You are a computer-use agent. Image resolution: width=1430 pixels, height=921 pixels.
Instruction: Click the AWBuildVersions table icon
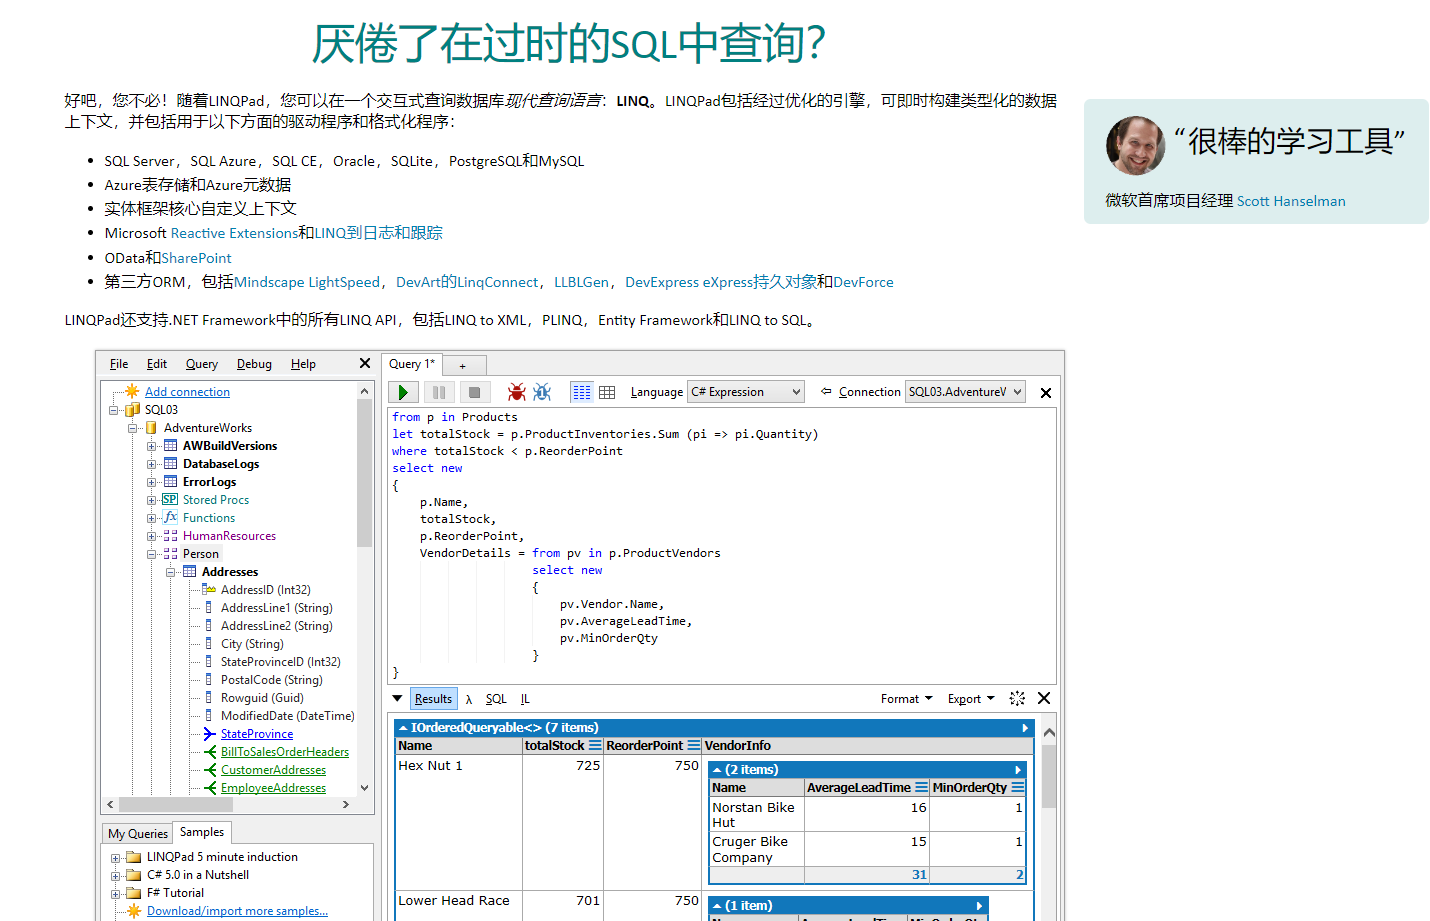[x=171, y=445]
